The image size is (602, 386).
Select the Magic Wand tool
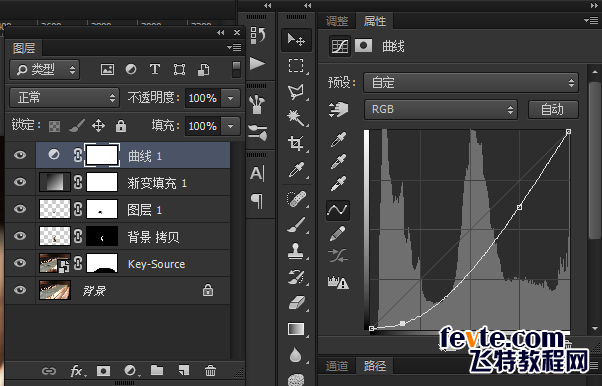(x=296, y=118)
